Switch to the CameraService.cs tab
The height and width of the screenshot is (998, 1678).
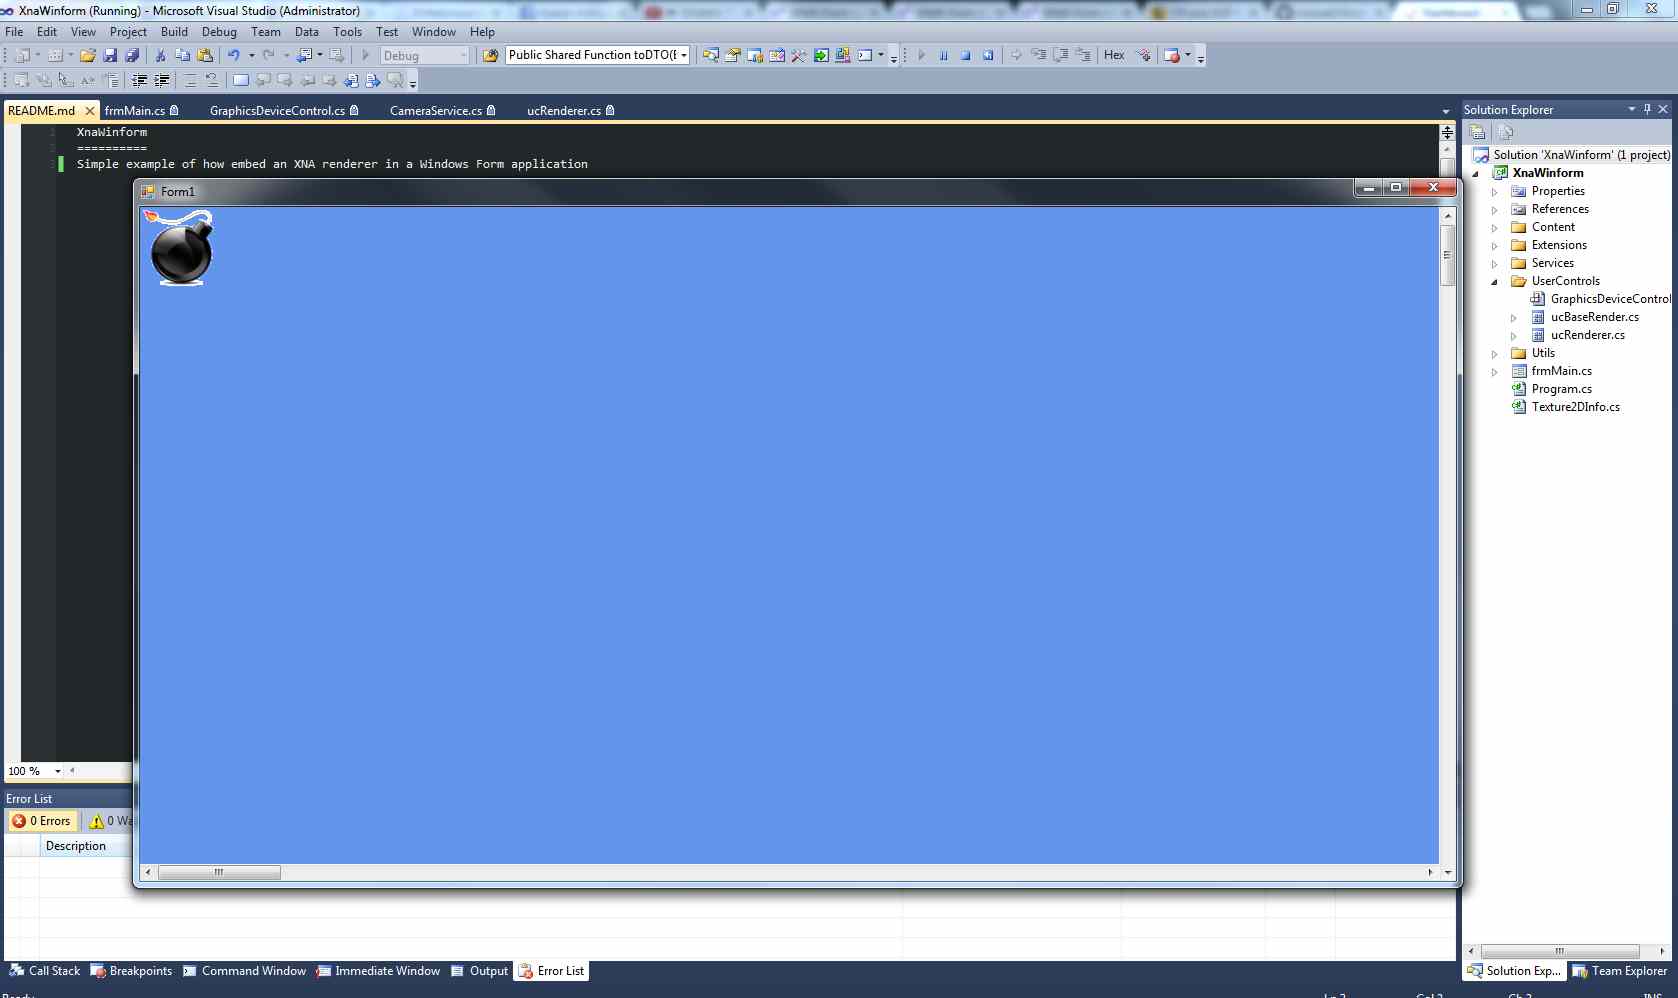(435, 111)
